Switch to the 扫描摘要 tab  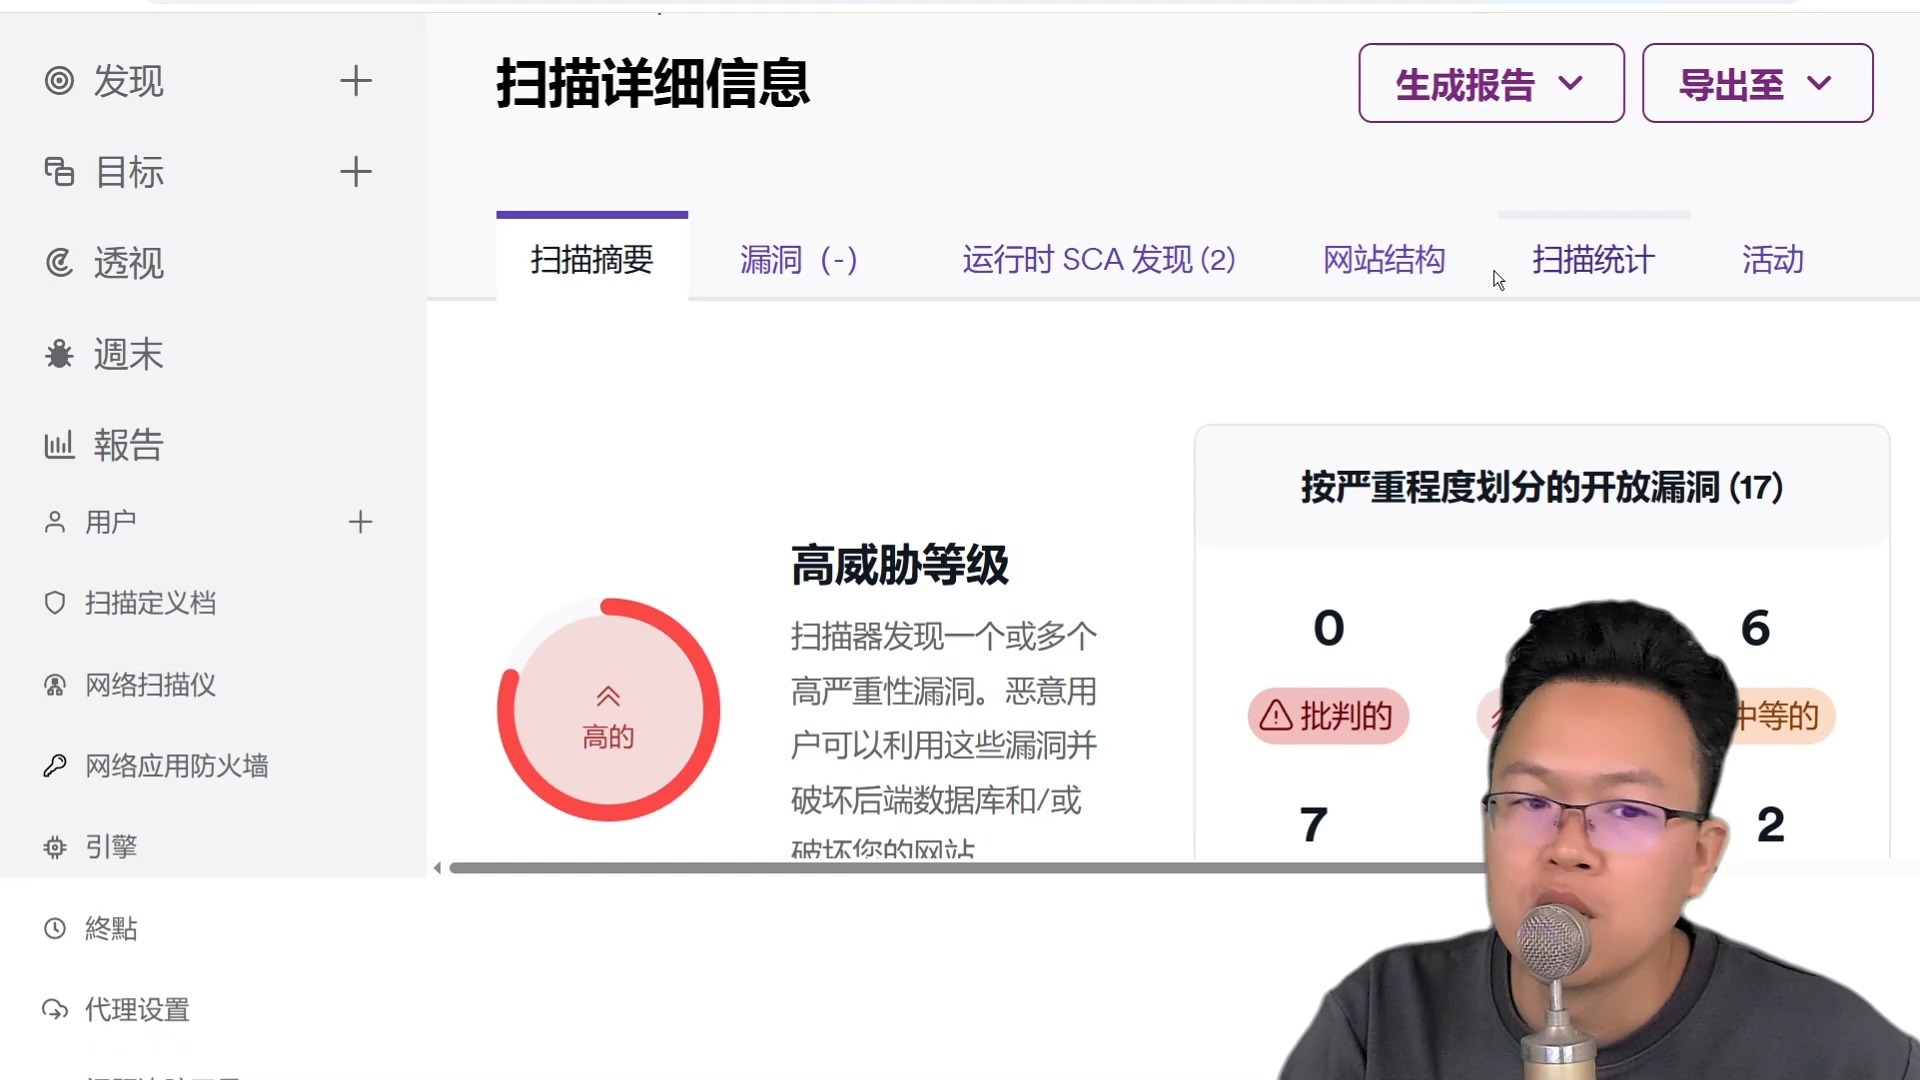592,258
